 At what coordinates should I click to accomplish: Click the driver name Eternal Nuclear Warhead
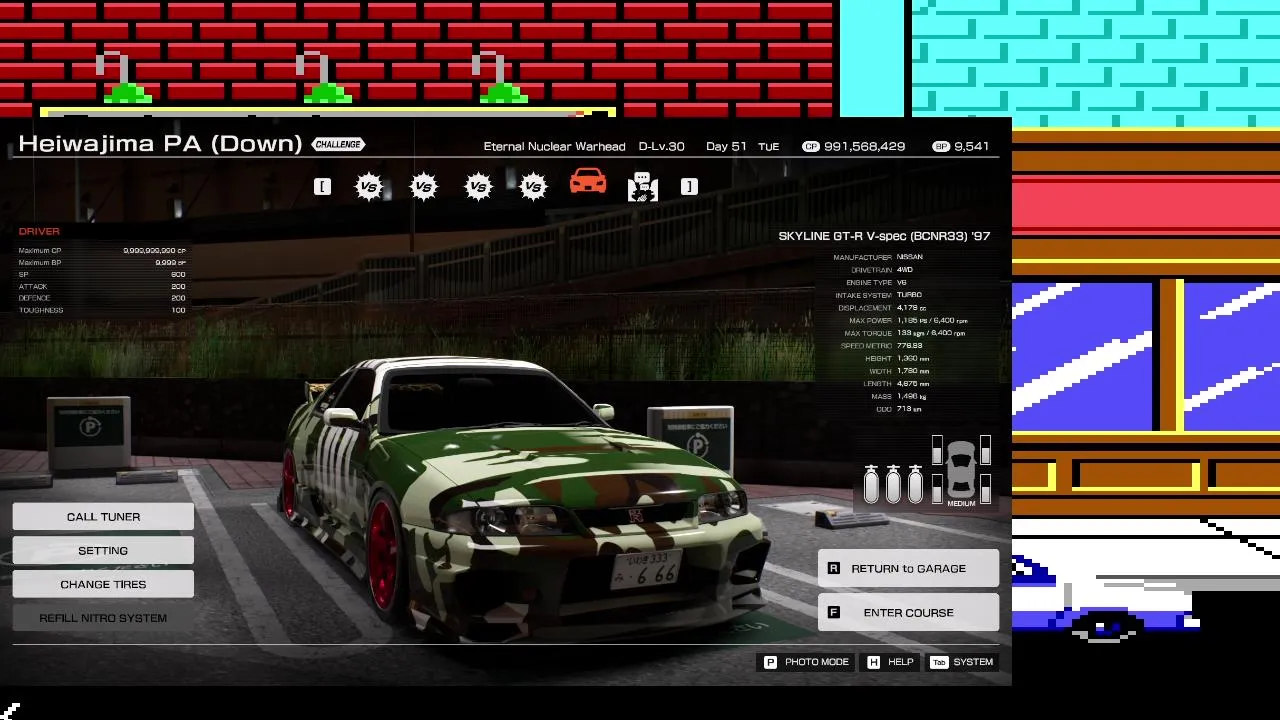(x=554, y=146)
